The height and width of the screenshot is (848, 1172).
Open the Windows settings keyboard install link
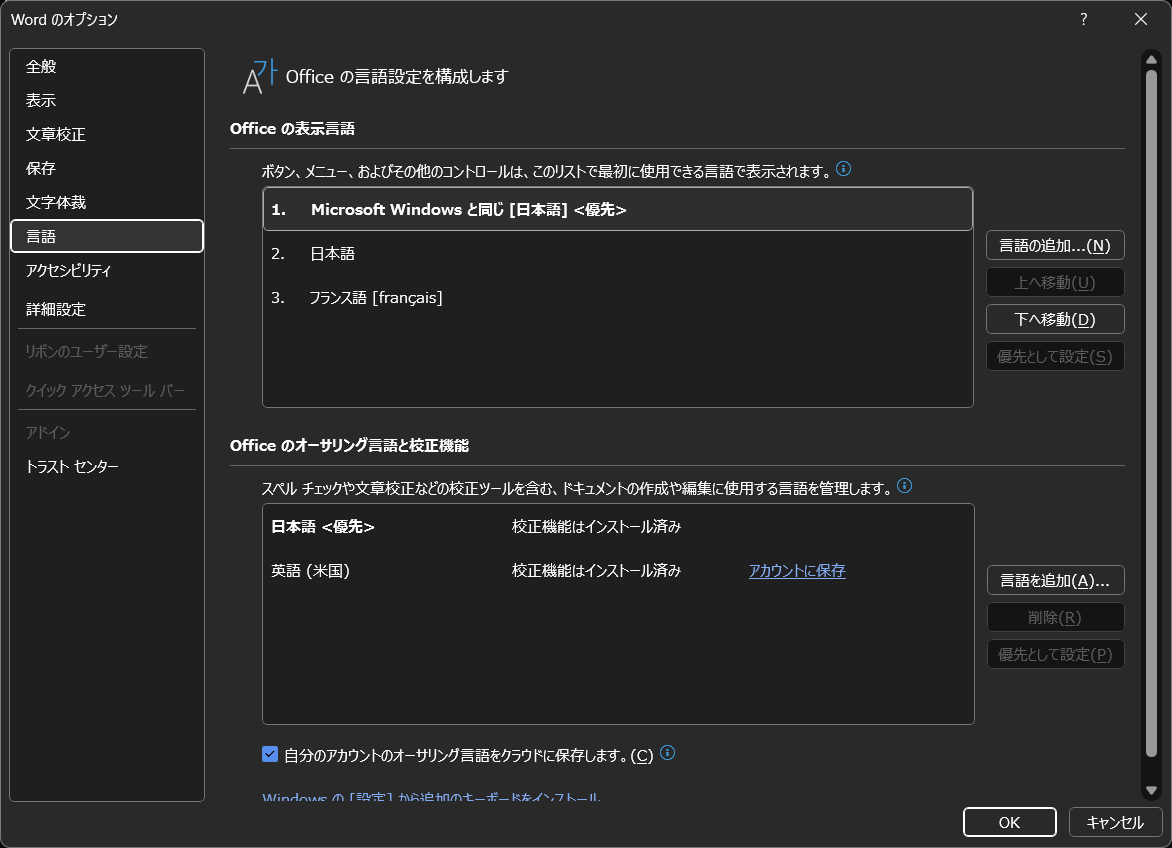(x=431, y=796)
